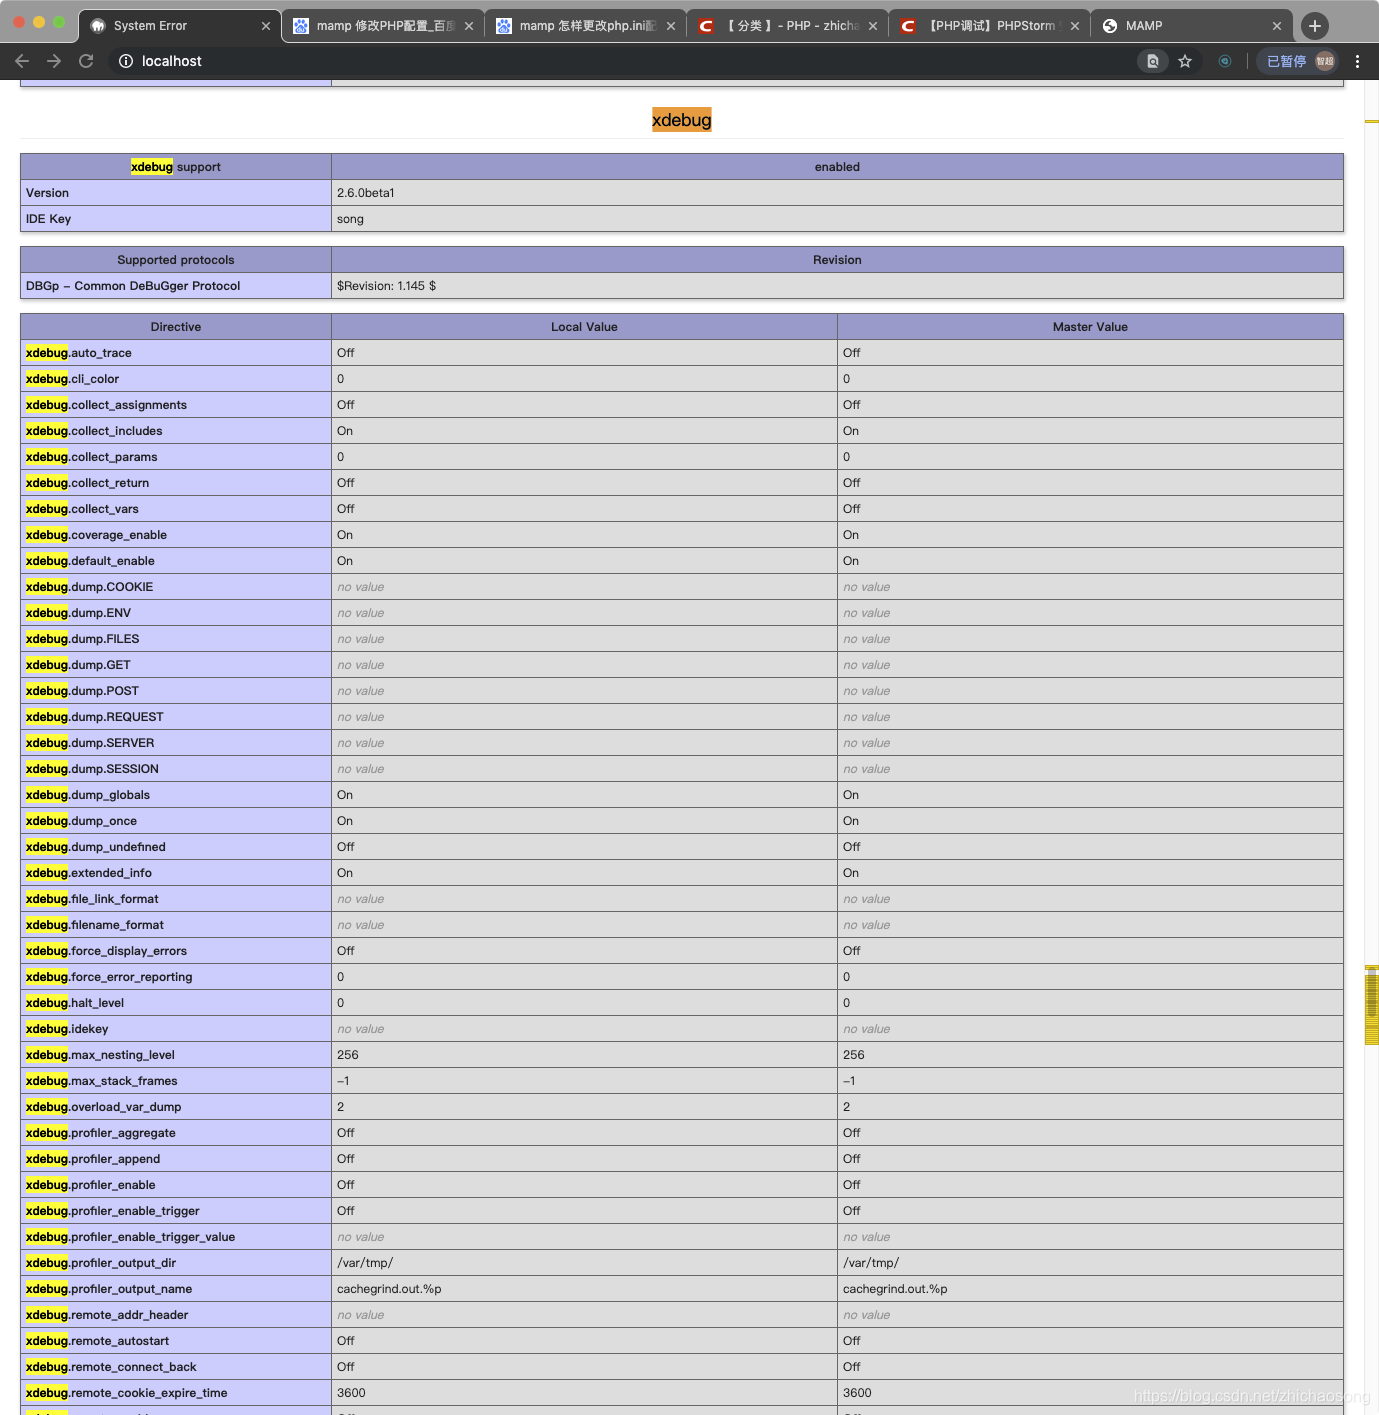This screenshot has width=1379, height=1415.
Task: Click the Supported protocols header
Action: 176,260
